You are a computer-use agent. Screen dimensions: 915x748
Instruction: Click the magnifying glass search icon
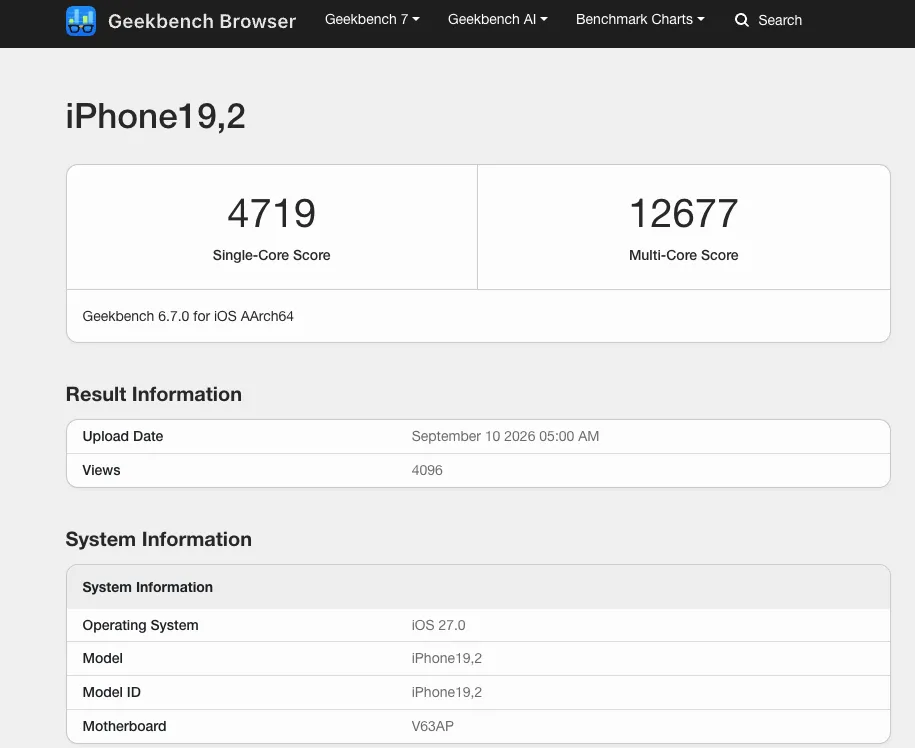[742, 20]
